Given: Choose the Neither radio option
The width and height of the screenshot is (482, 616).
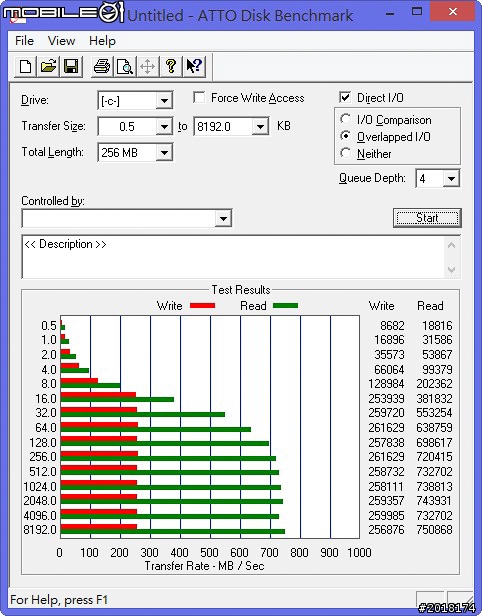Looking at the screenshot, I should click(x=345, y=153).
